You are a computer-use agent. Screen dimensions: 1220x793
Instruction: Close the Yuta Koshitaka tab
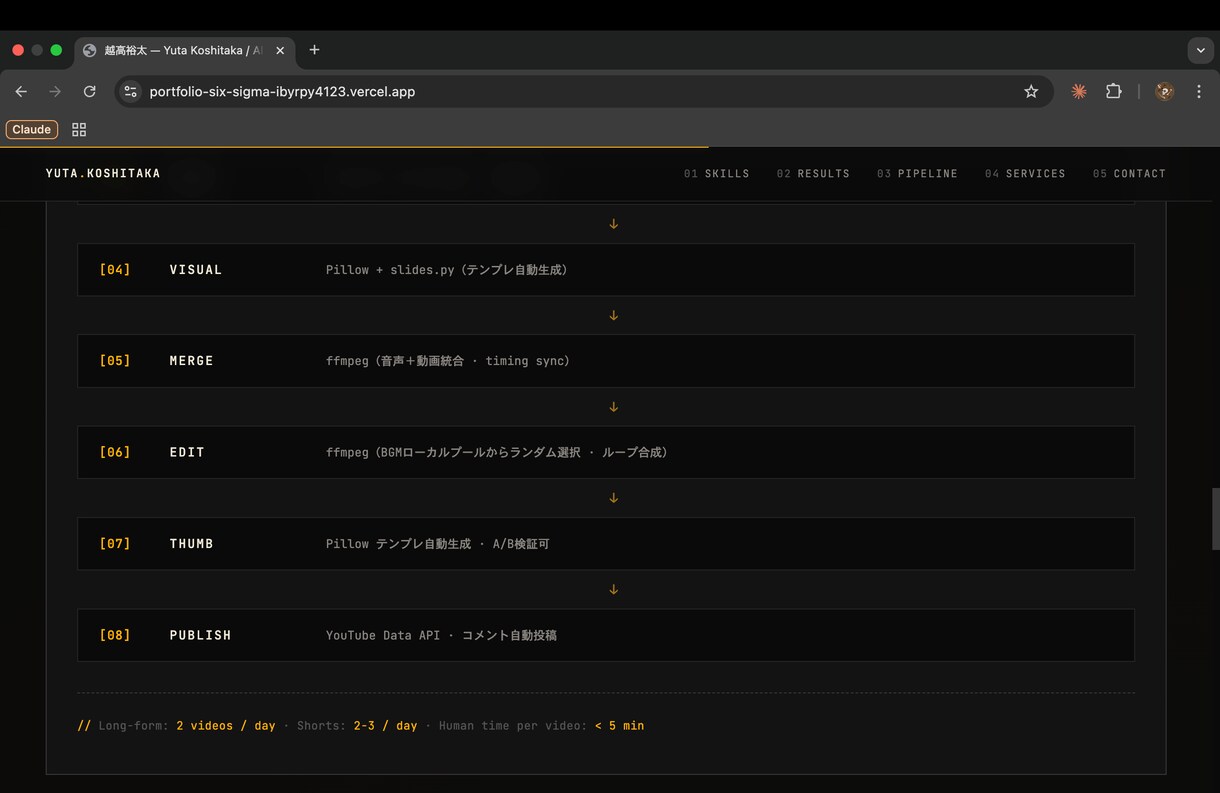click(280, 50)
